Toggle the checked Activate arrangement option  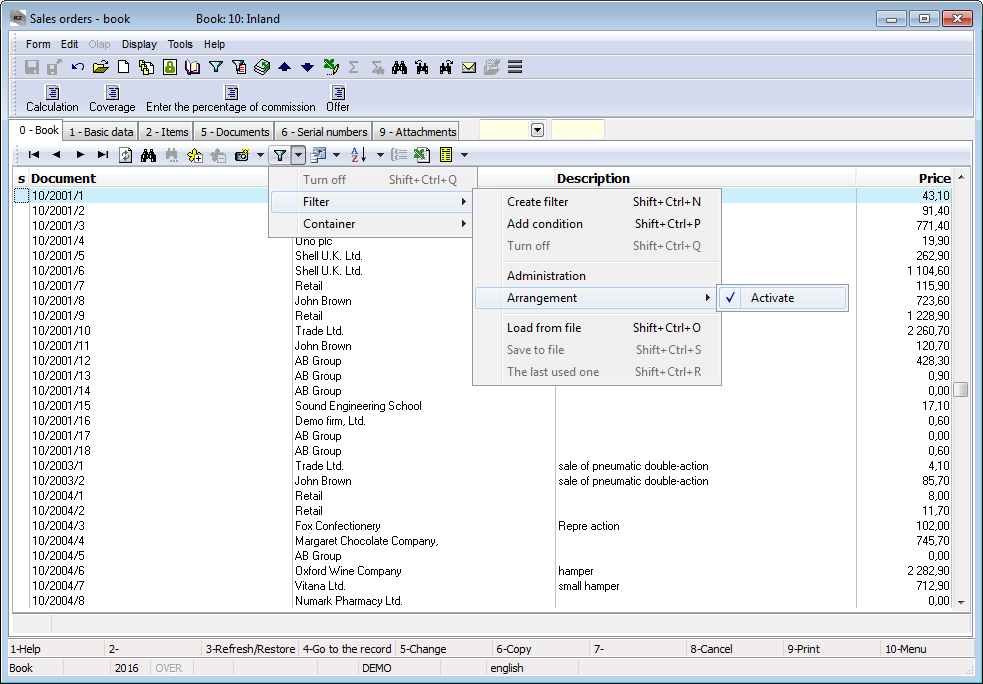tap(772, 298)
